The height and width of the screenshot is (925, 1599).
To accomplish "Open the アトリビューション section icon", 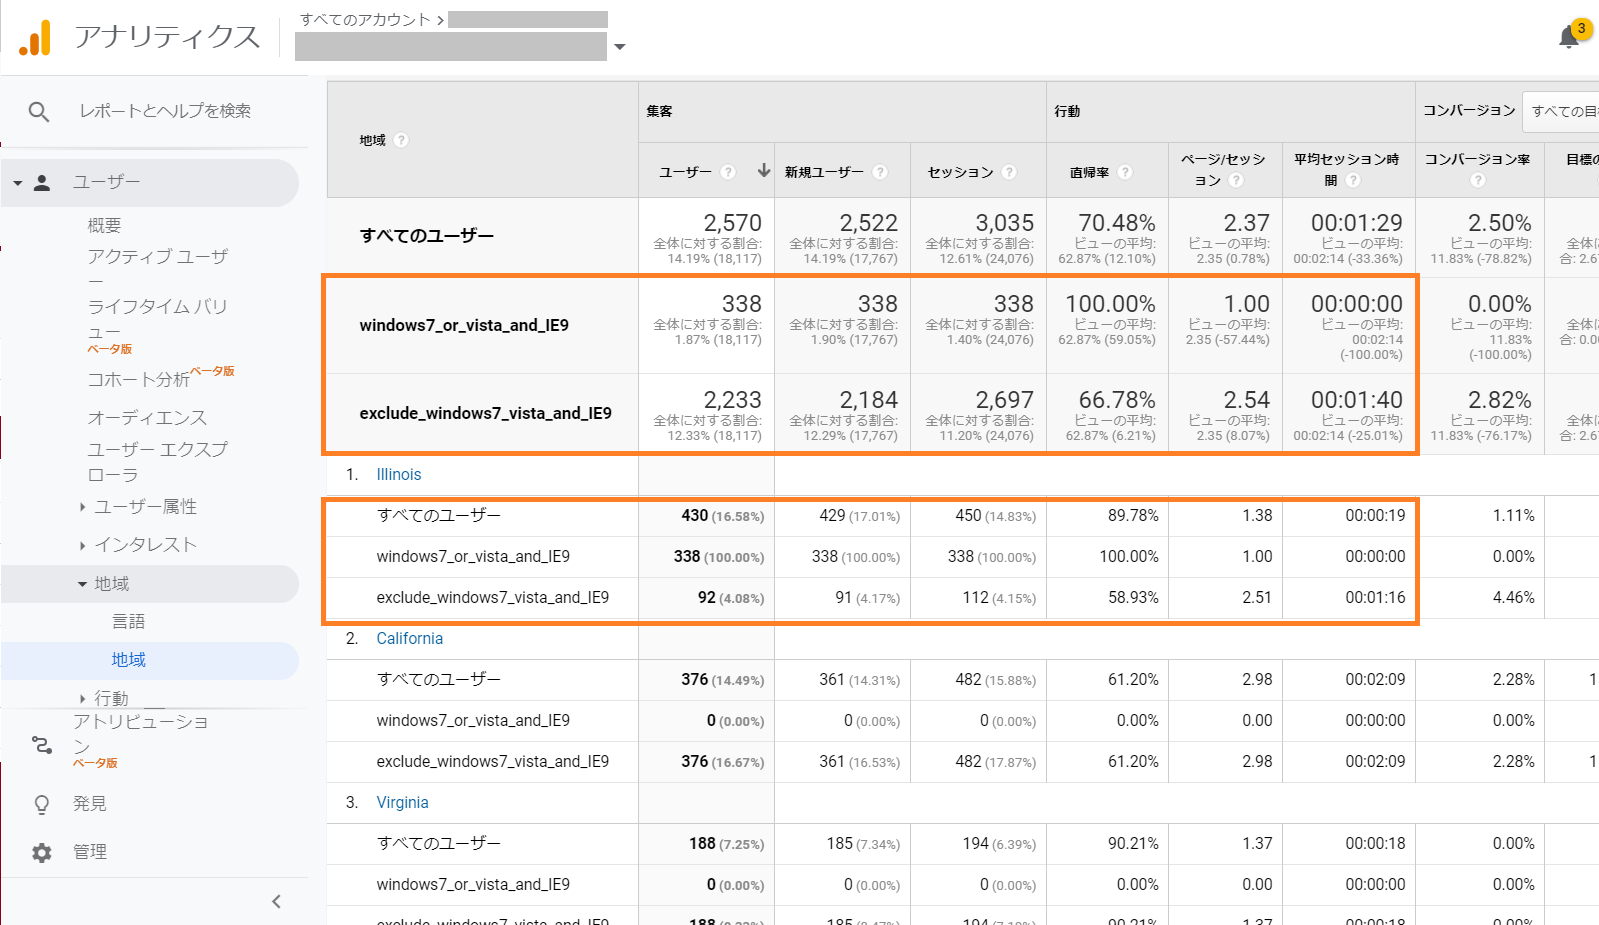I will pyautogui.click(x=42, y=745).
